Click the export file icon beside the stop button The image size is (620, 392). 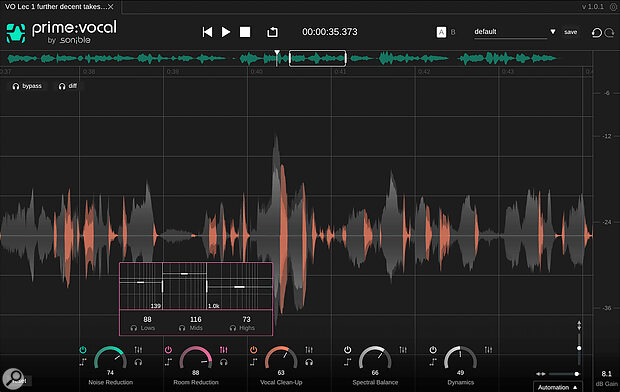point(272,32)
